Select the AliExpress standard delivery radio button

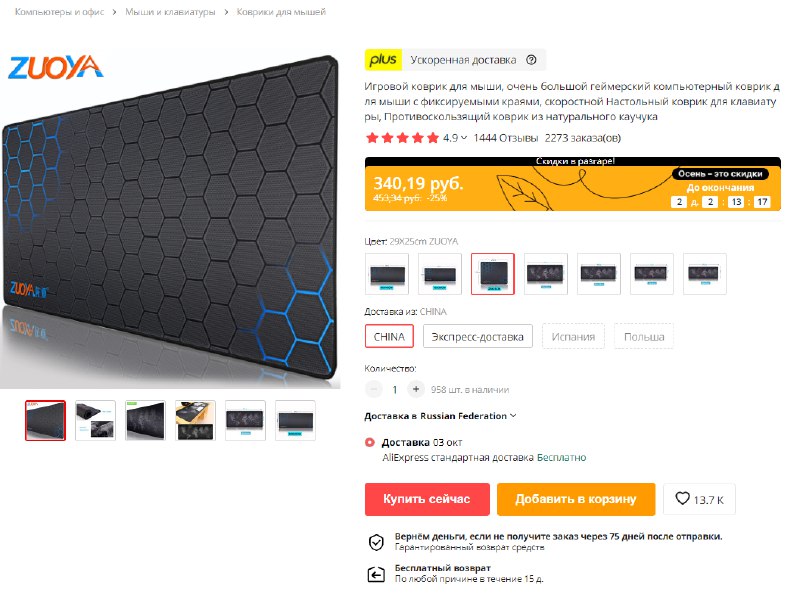(x=370, y=443)
